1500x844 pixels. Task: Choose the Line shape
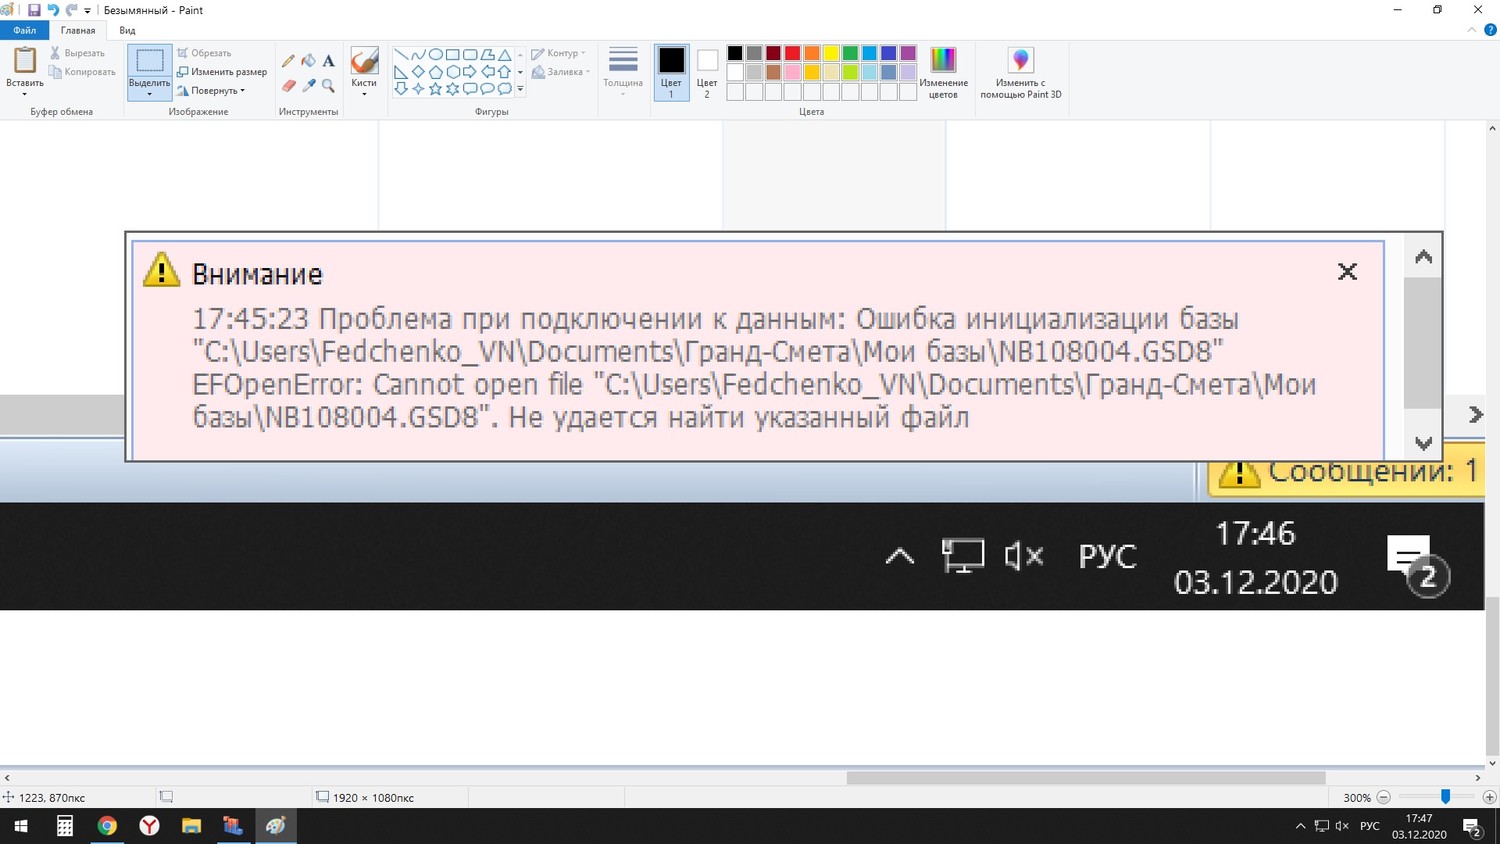pos(400,55)
